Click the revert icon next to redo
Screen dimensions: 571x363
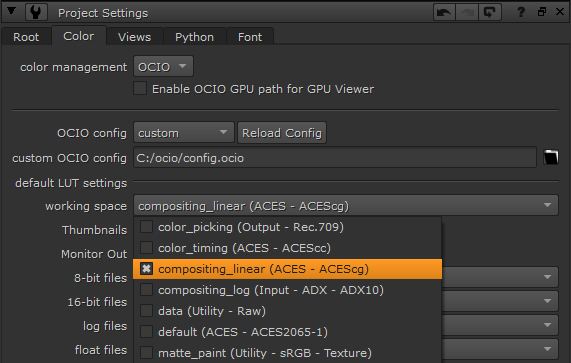tap(490, 13)
